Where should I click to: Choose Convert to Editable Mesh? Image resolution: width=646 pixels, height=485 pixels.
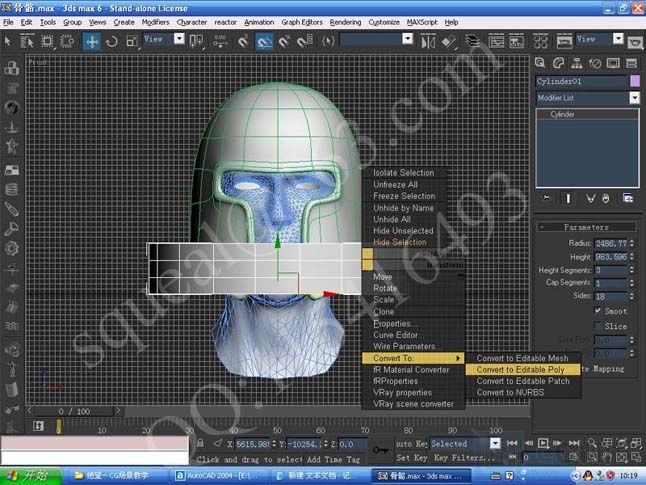pyautogui.click(x=522, y=358)
